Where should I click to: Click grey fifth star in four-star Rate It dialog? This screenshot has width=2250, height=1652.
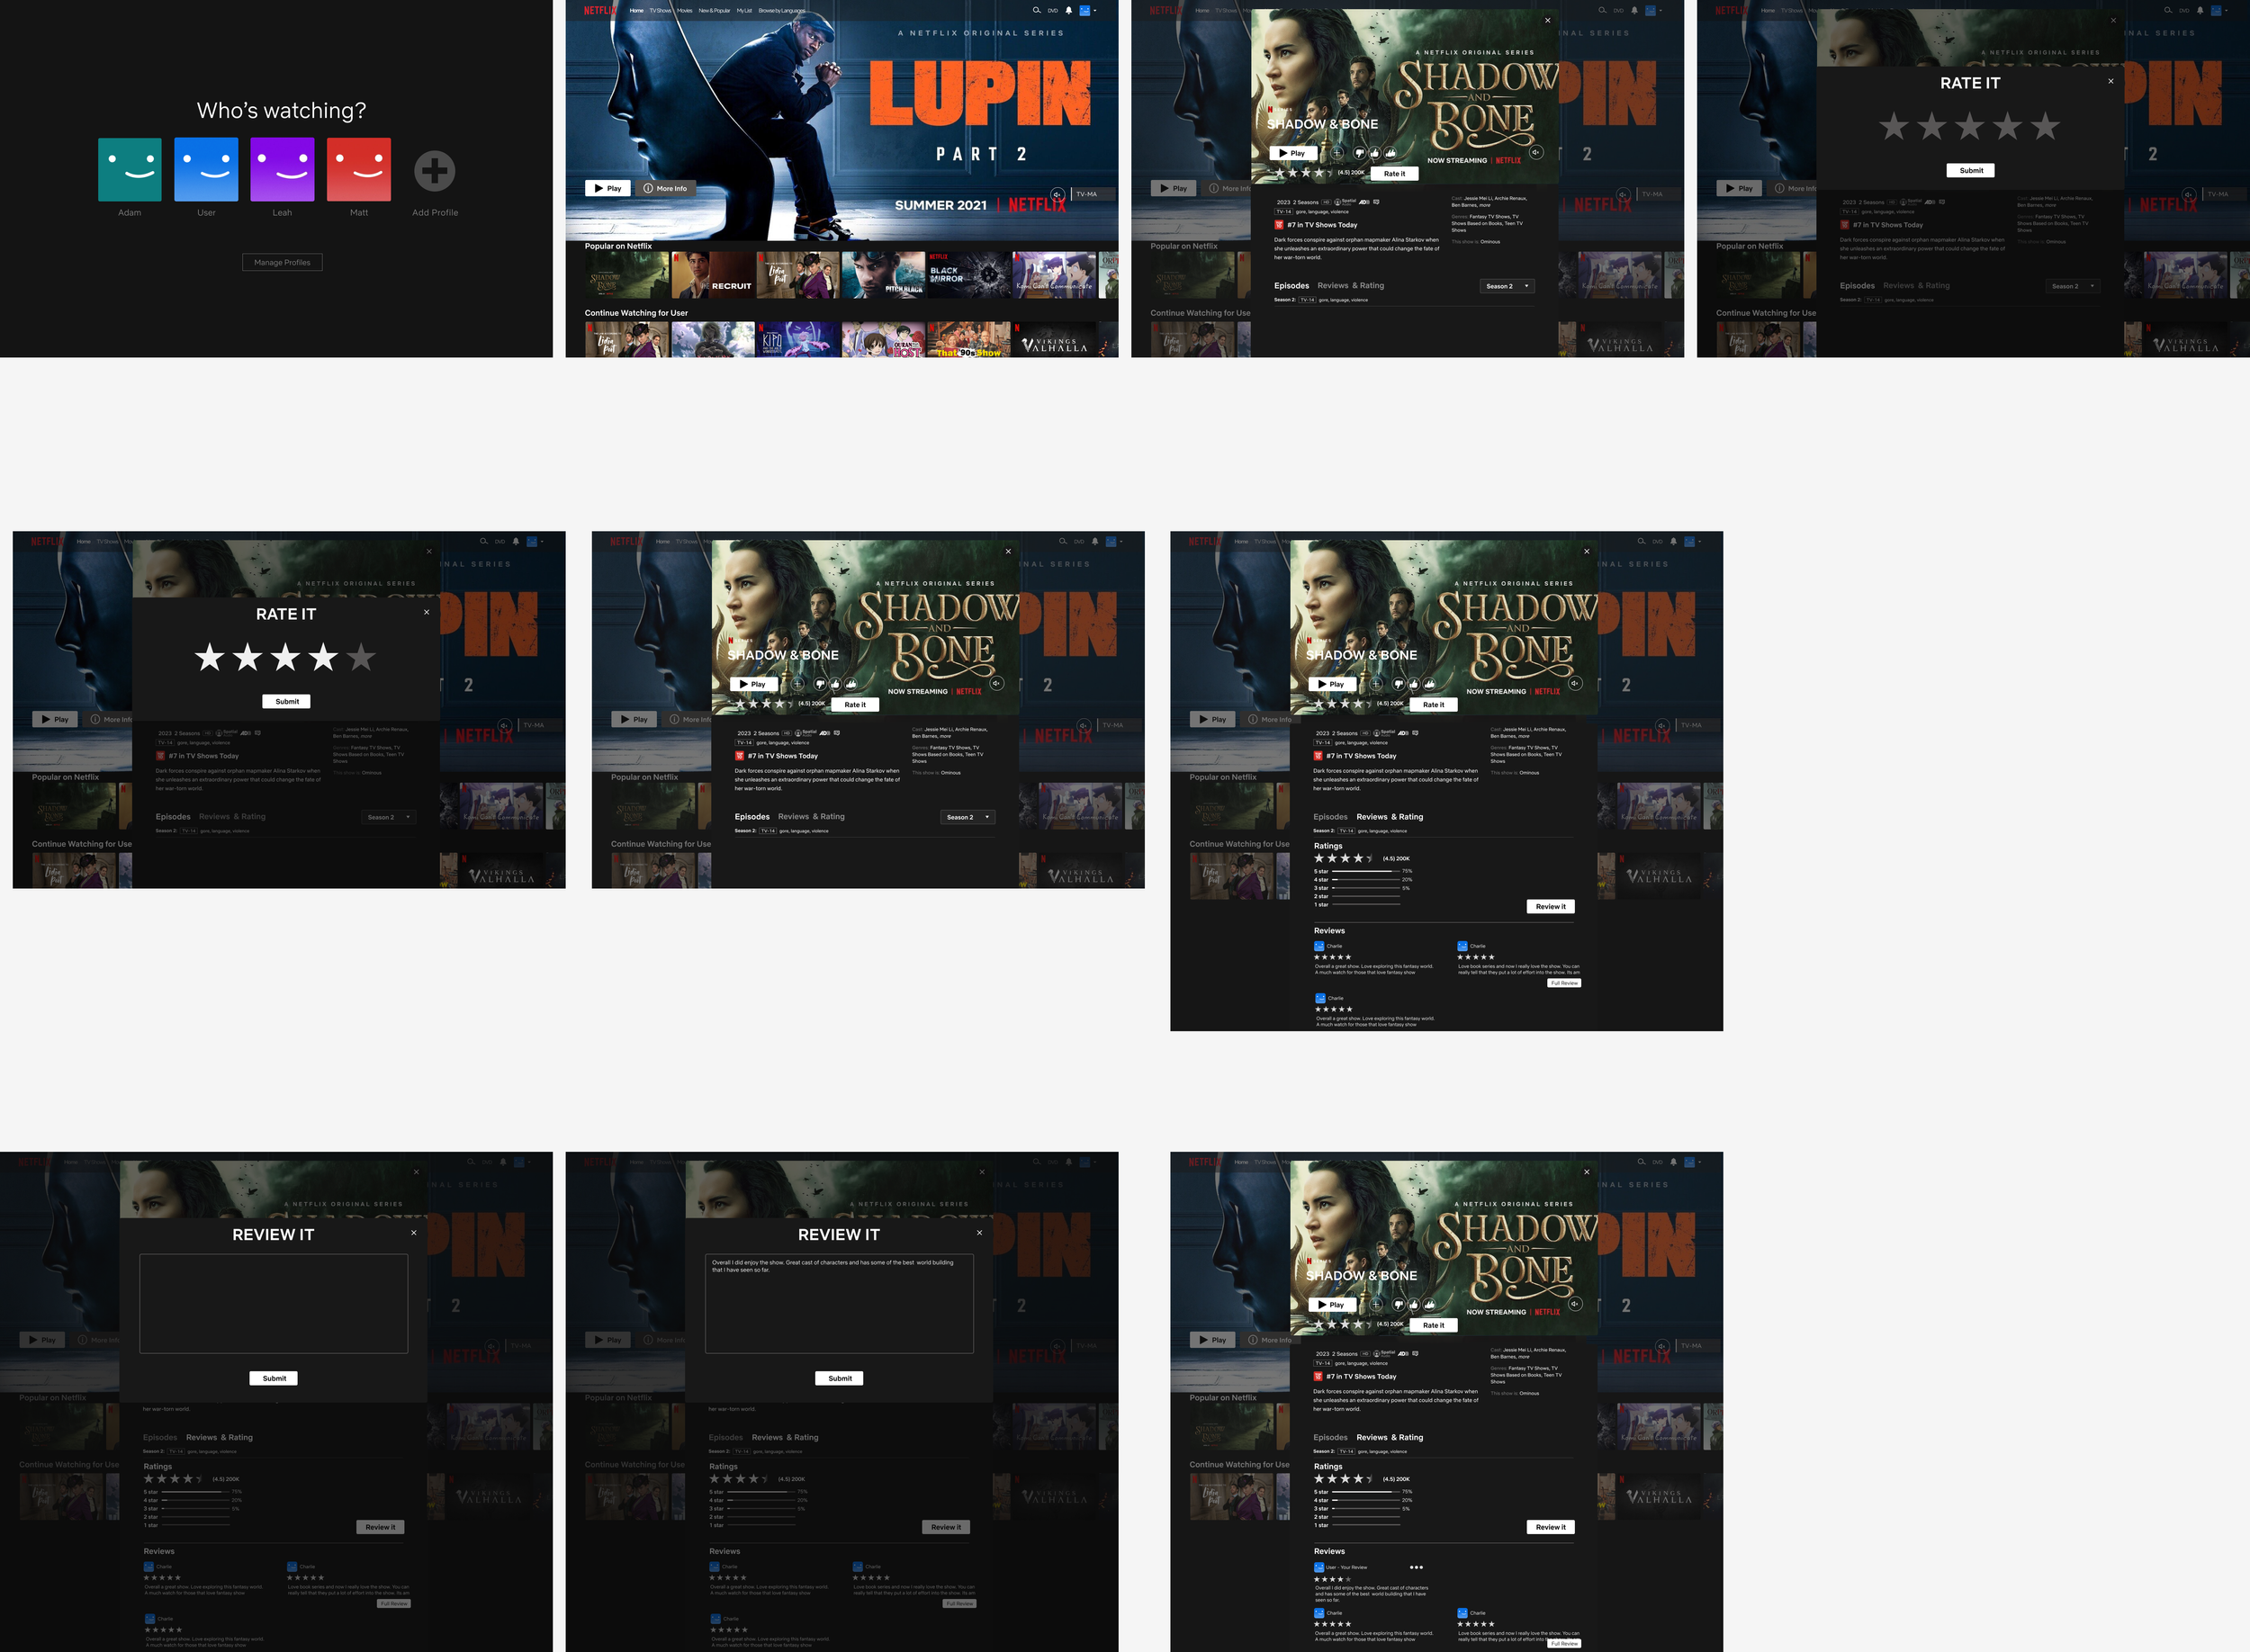pyautogui.click(x=361, y=657)
